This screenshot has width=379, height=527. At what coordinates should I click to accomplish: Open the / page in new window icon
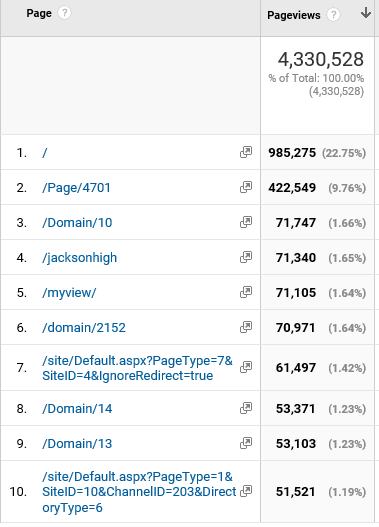(246, 152)
